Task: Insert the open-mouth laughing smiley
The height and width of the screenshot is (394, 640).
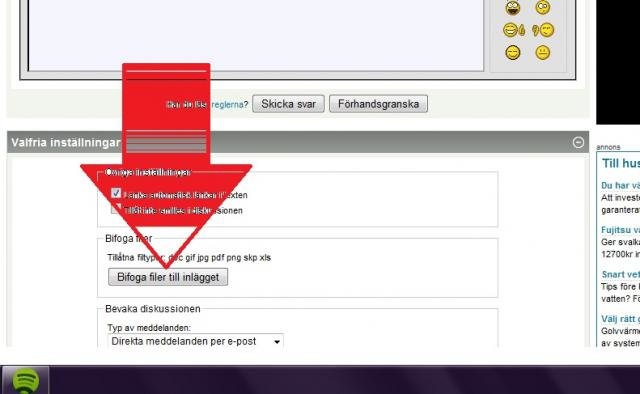Action: point(513,8)
